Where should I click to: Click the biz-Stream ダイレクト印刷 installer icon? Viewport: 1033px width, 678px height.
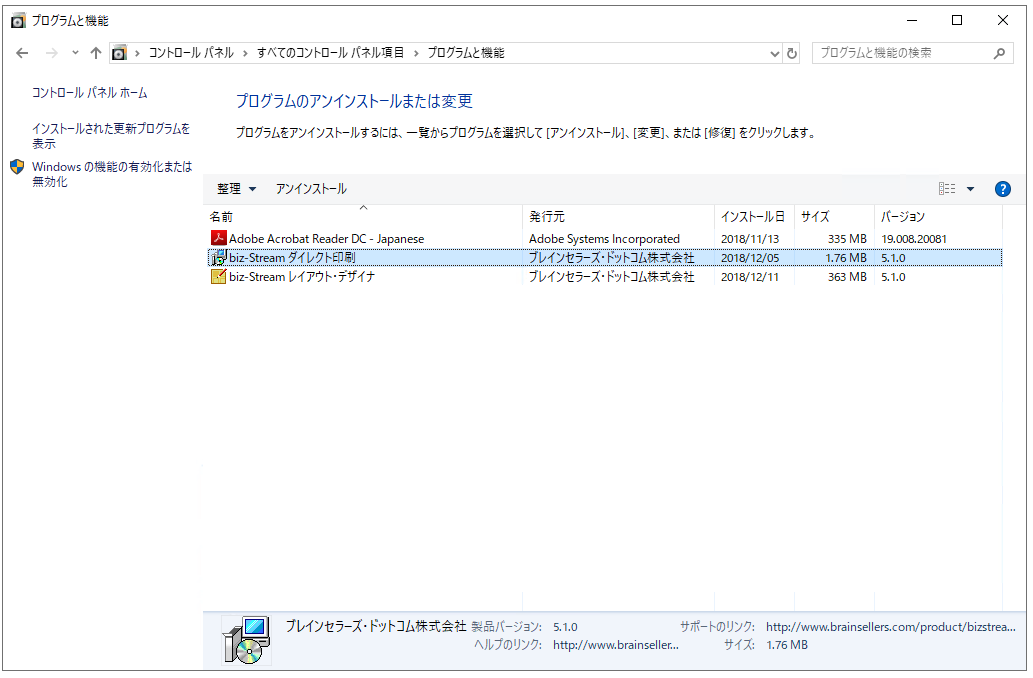(x=219, y=258)
